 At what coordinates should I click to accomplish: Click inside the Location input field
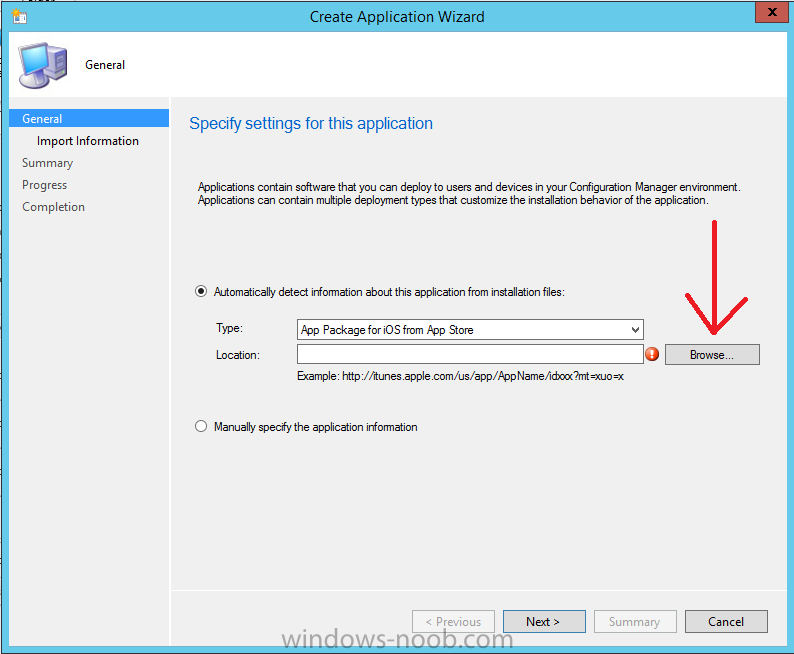pyautogui.click(x=470, y=354)
